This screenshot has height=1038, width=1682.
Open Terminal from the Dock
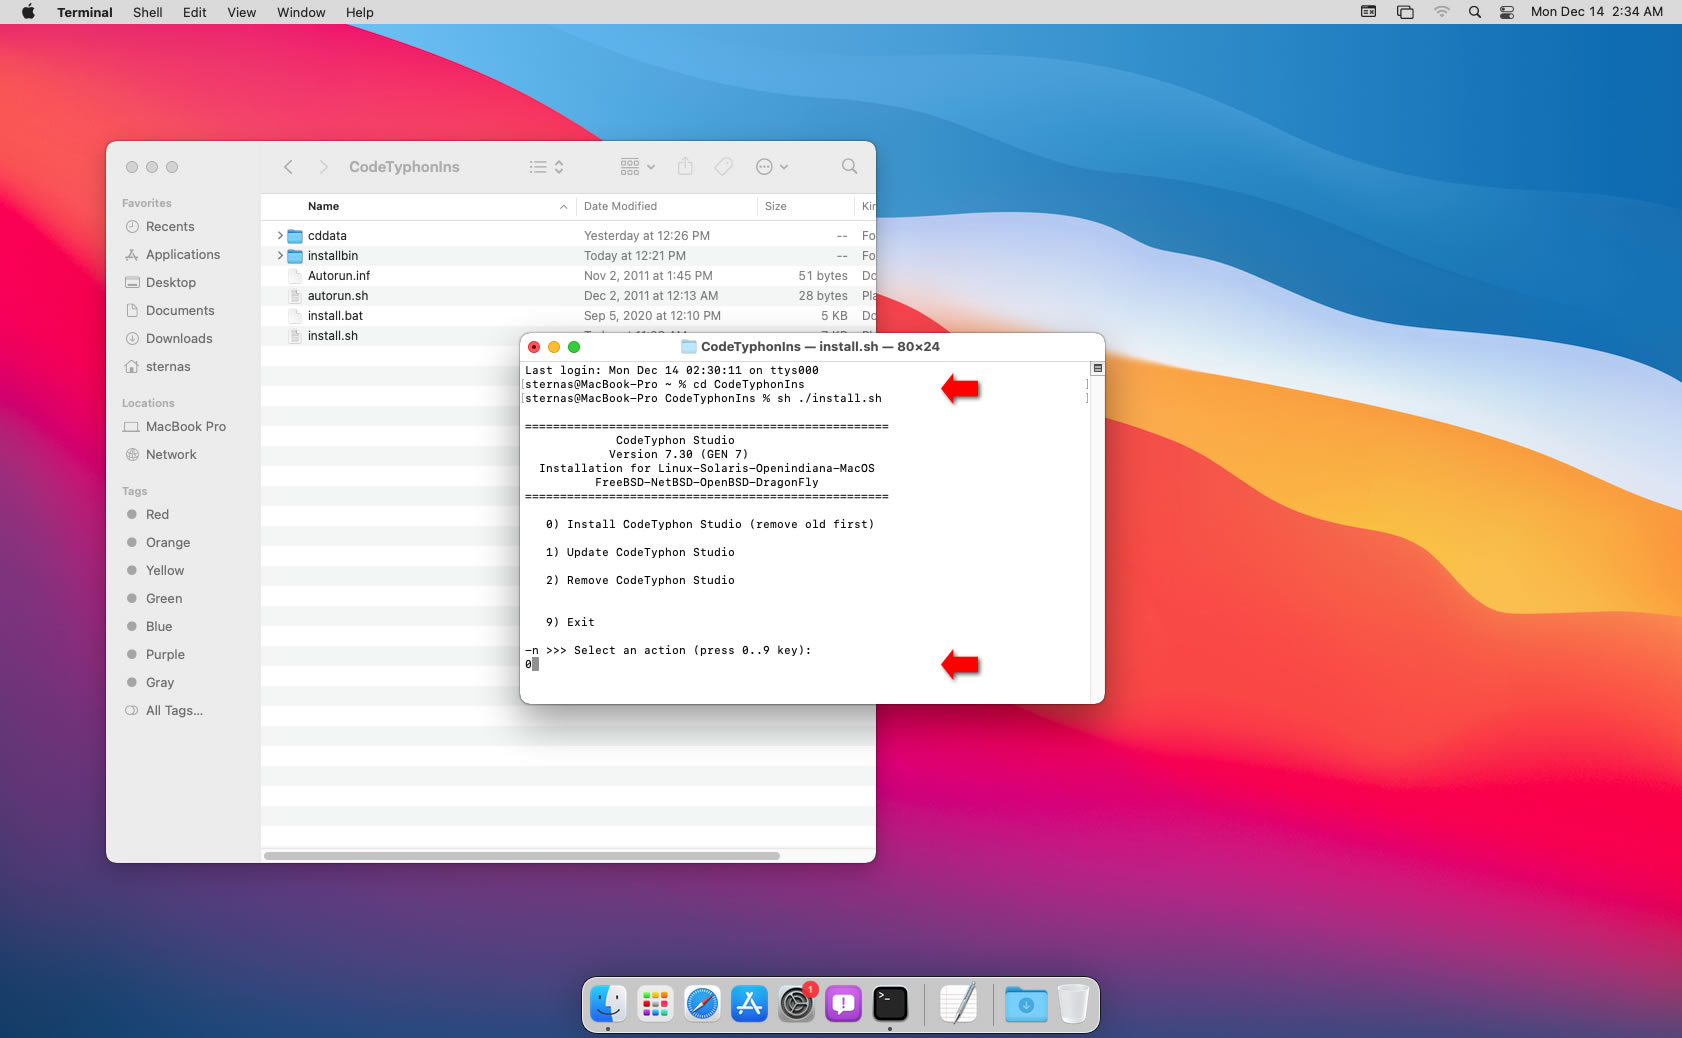pos(890,1004)
